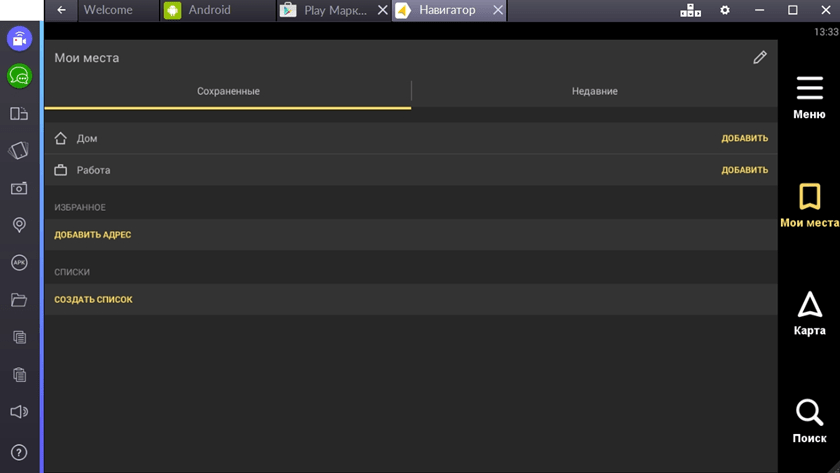Click the pencil edit icon in Мои места
Screen dimensions: 840x473
pos(760,58)
